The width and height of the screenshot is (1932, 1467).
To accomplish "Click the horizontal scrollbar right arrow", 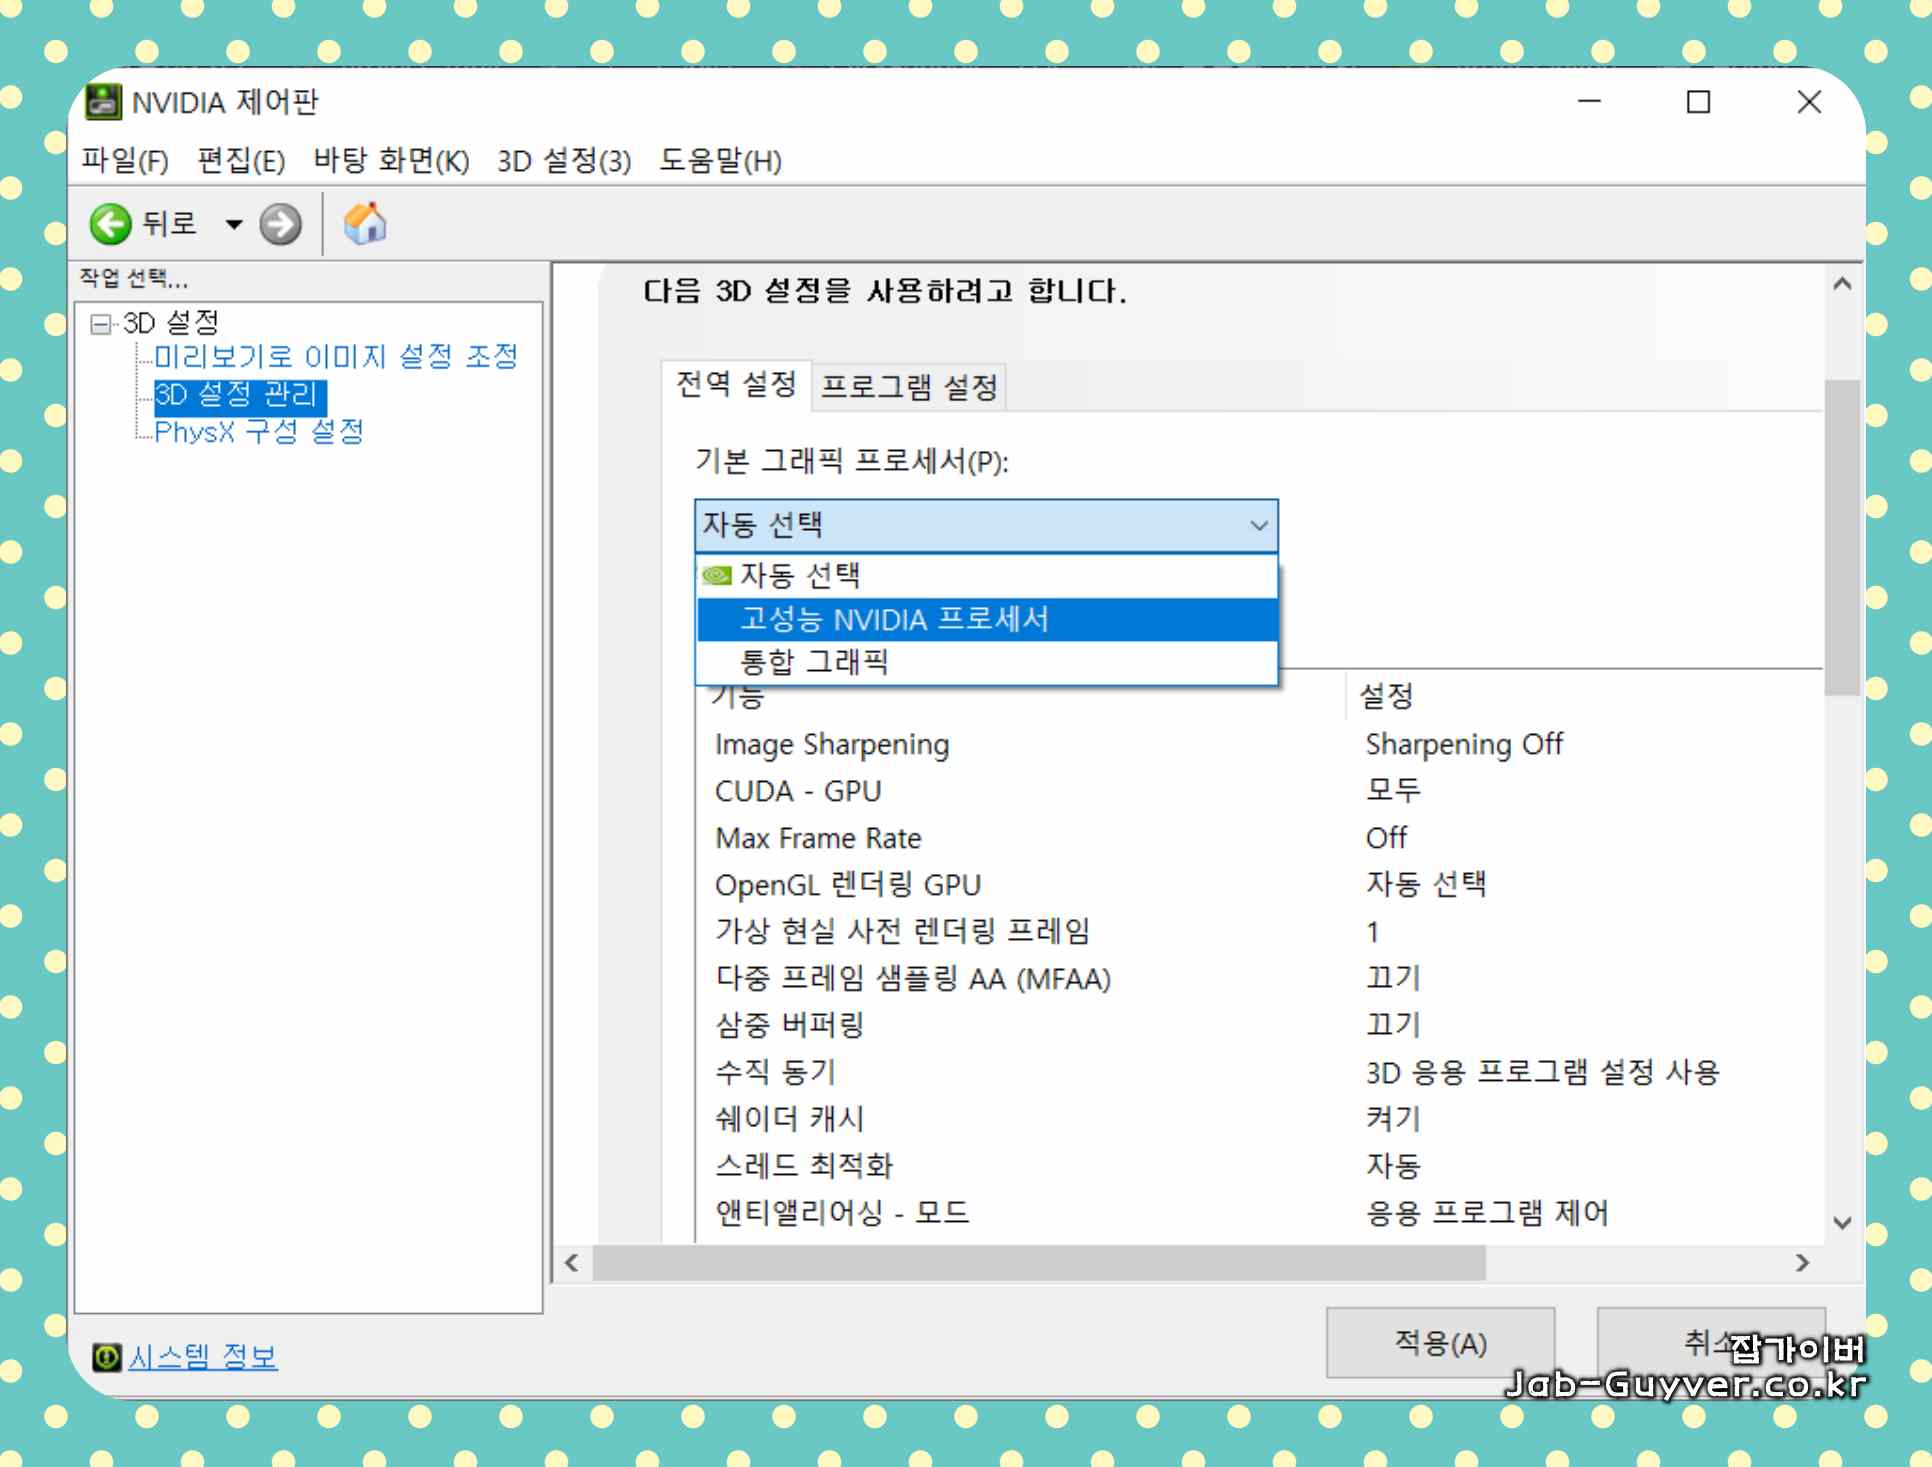I will 1802,1263.
